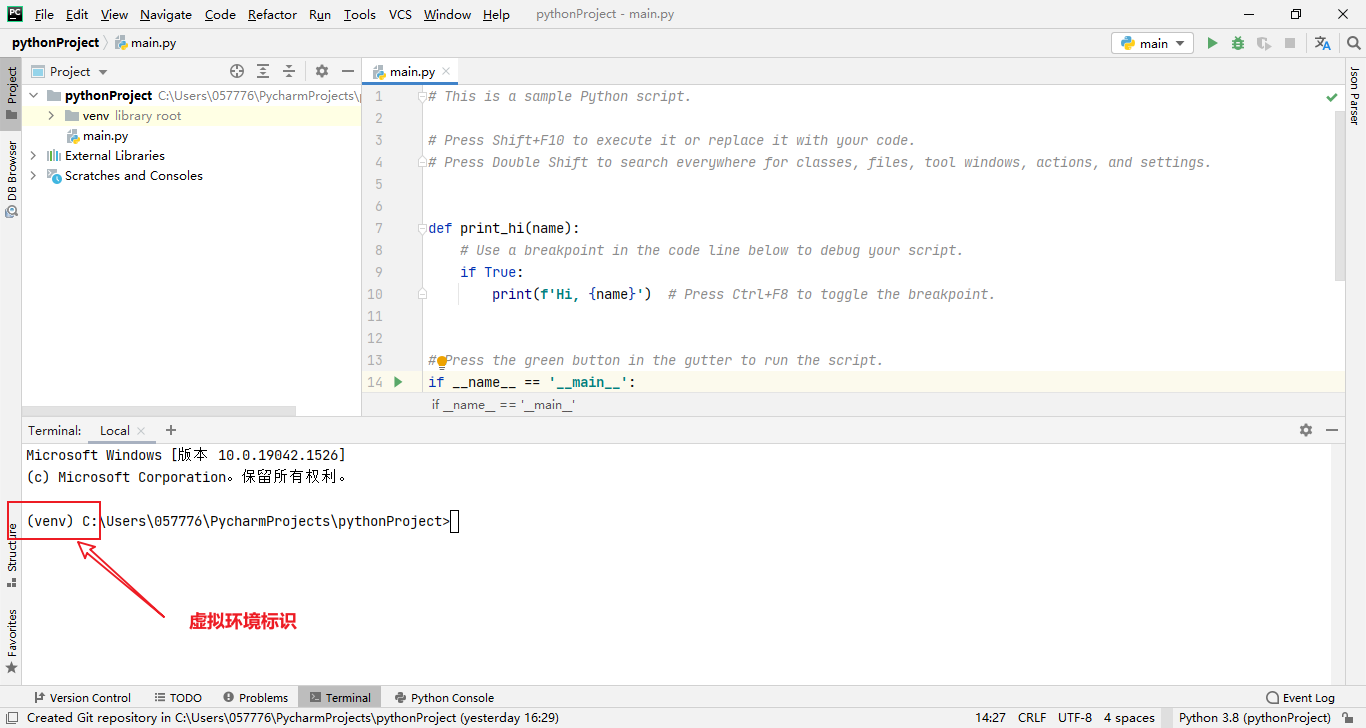
Task: Fold the print_hi function at line 7
Action: coord(423,229)
